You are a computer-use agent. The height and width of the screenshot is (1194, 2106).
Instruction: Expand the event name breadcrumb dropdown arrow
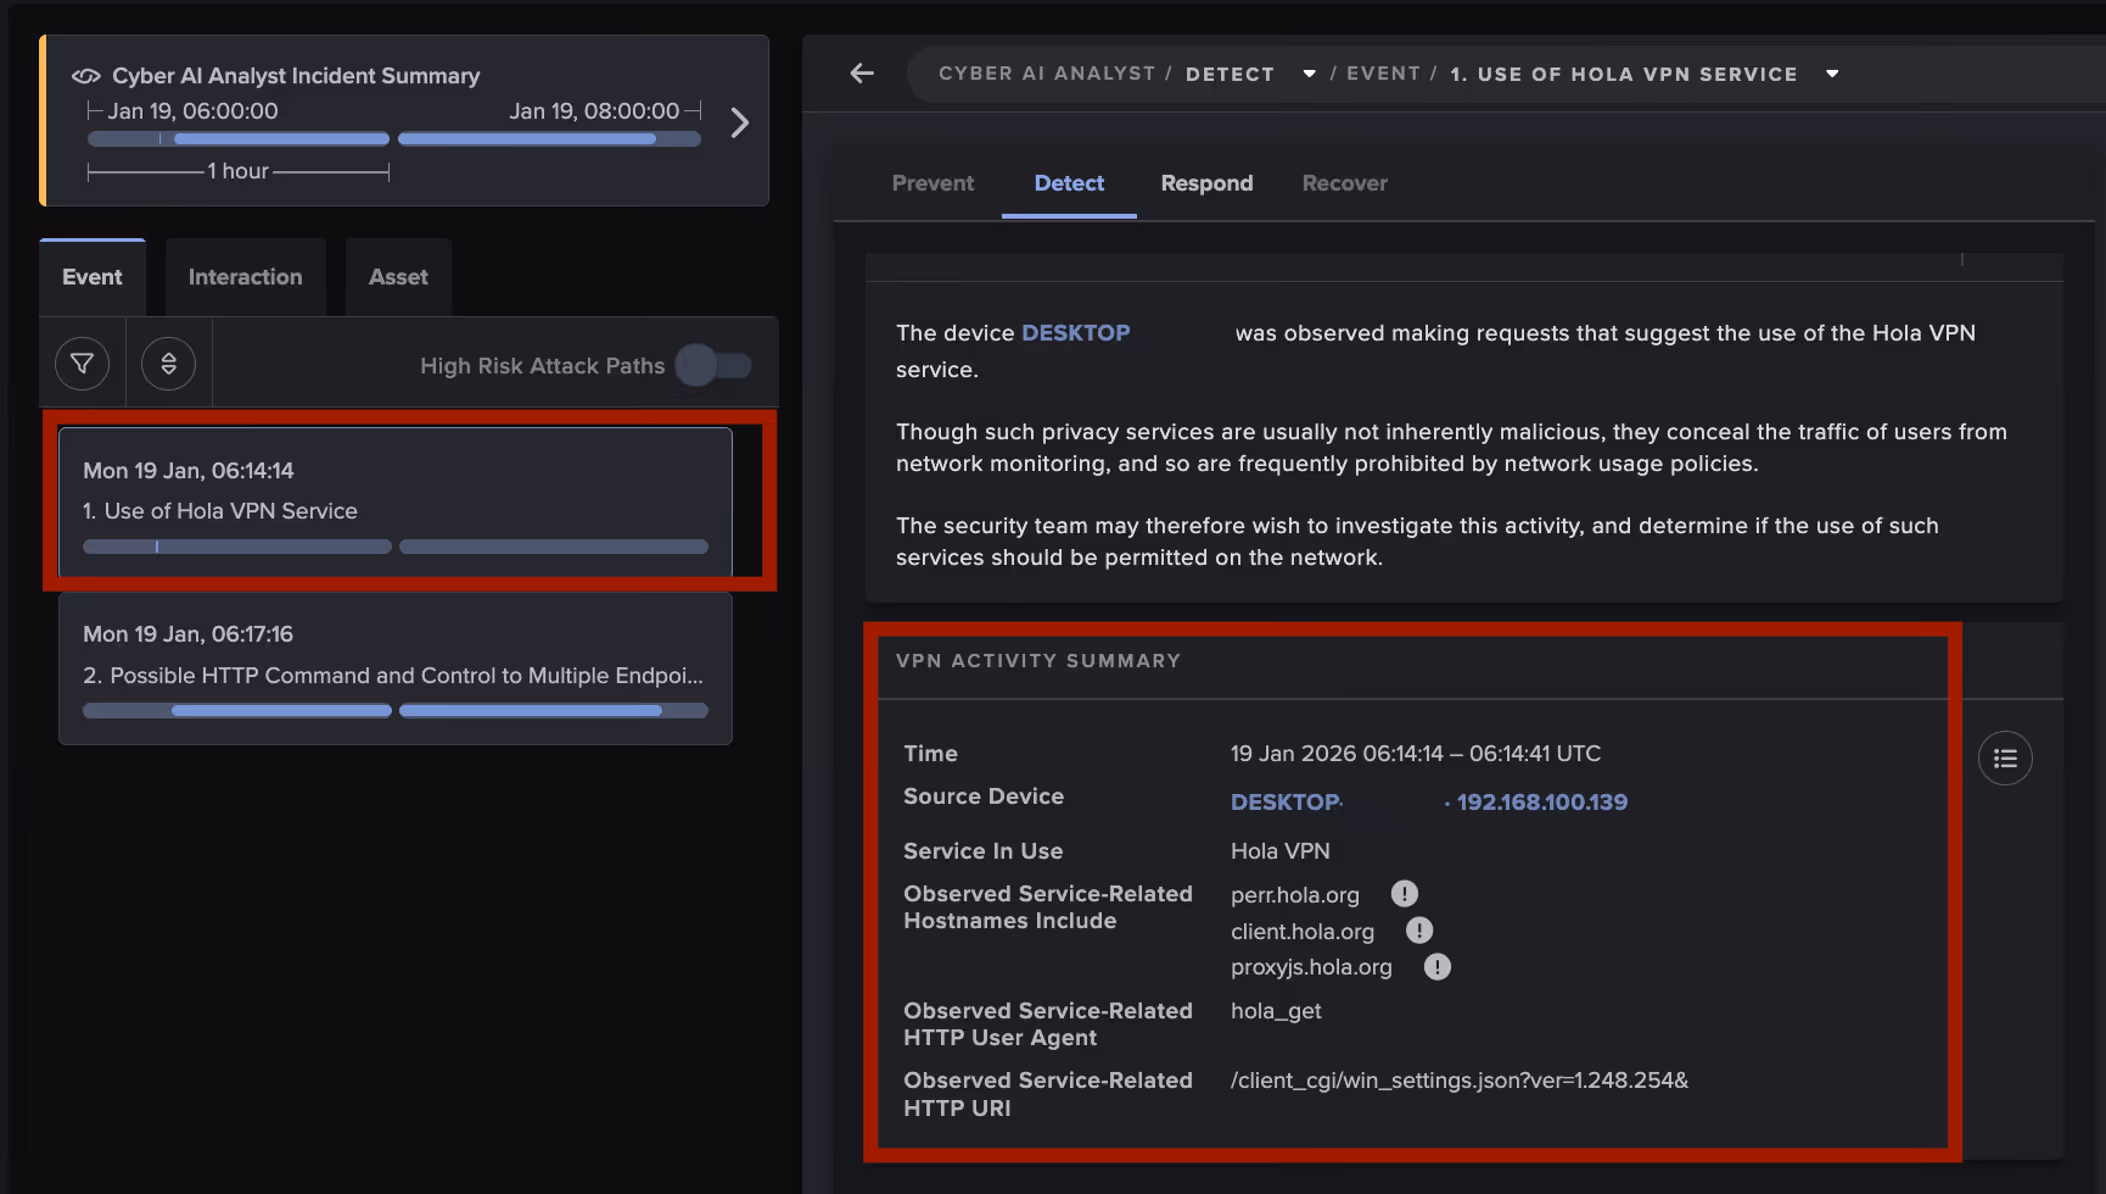click(x=1832, y=74)
